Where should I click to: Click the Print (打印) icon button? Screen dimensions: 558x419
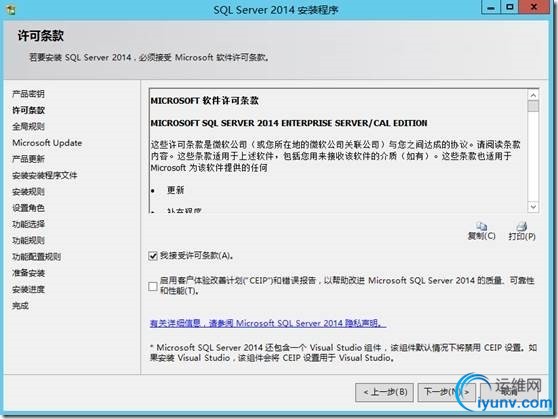[522, 231]
